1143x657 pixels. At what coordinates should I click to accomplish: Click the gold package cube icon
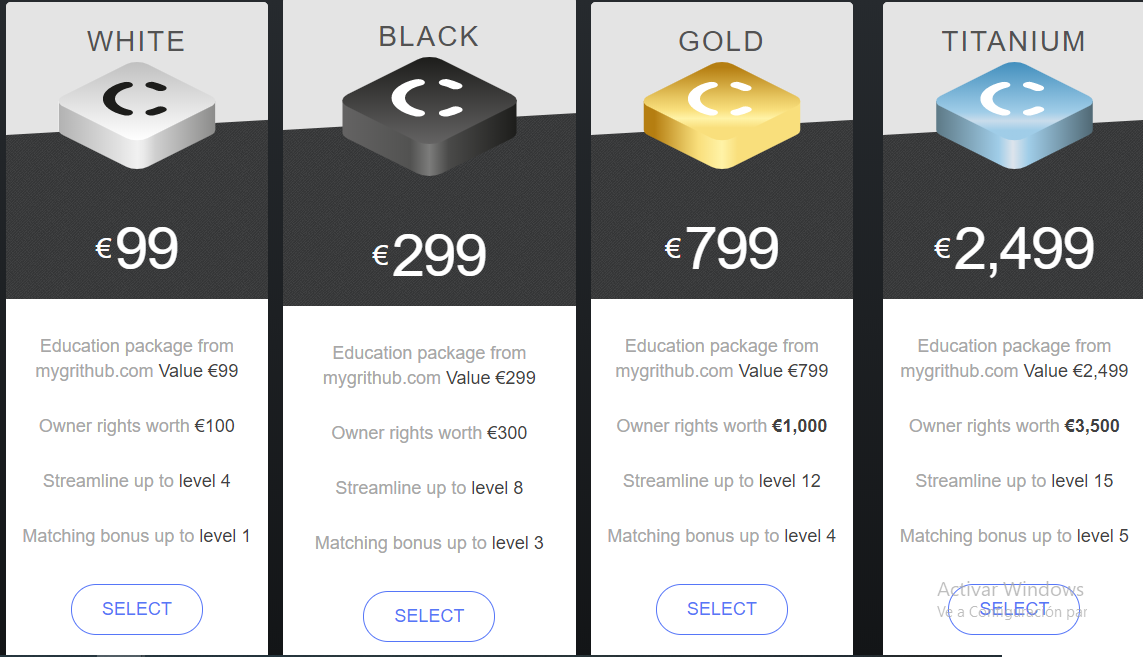pyautogui.click(x=722, y=115)
